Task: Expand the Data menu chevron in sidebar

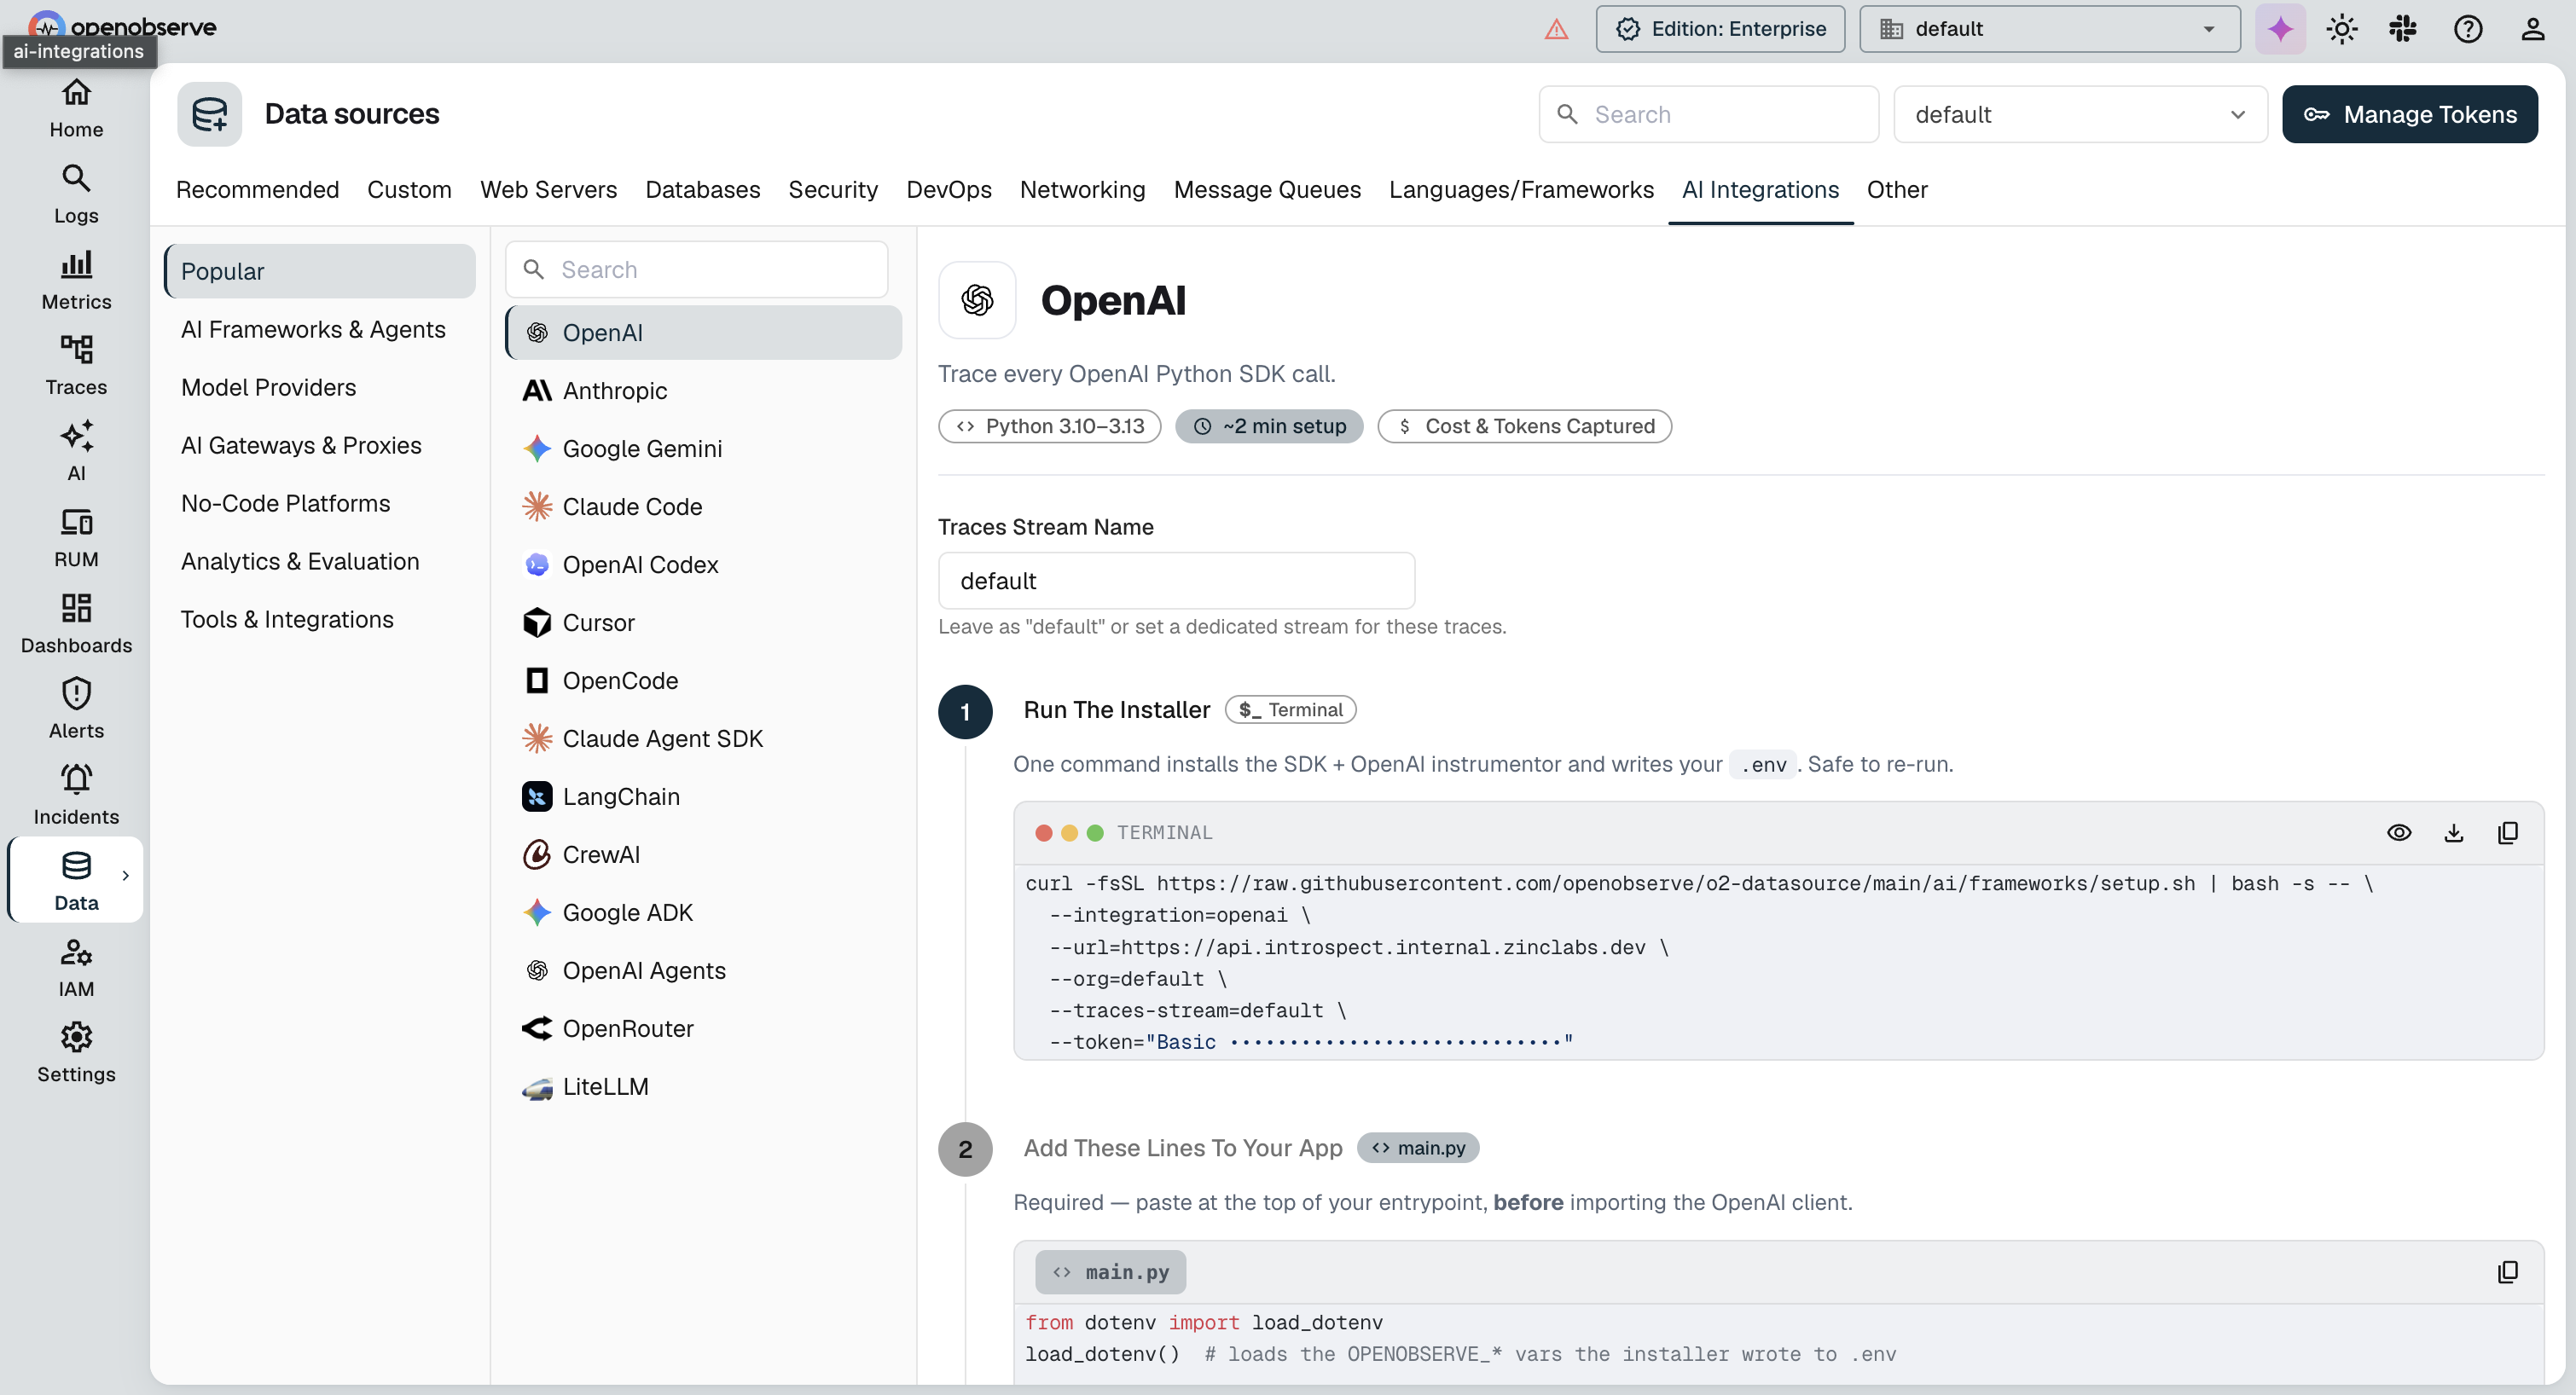Action: point(125,876)
